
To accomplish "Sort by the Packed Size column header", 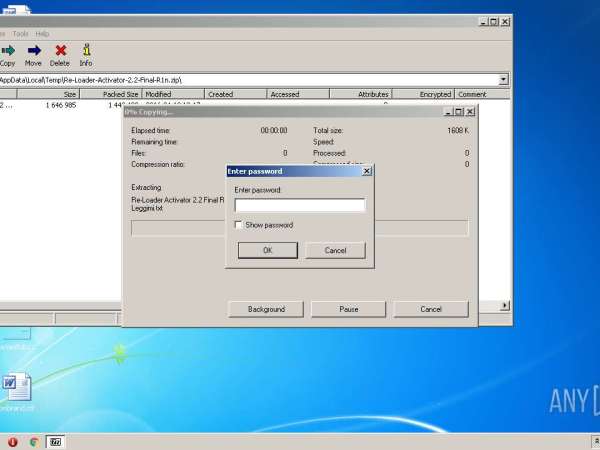I will (111, 94).
